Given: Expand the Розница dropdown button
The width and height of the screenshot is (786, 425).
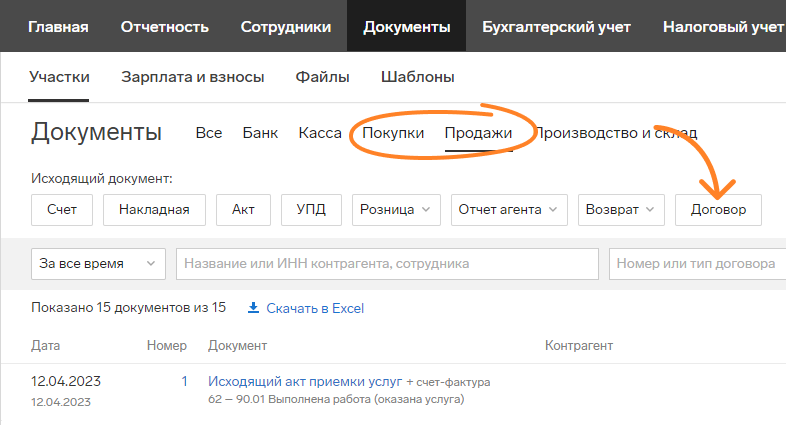Looking at the screenshot, I should [396, 209].
